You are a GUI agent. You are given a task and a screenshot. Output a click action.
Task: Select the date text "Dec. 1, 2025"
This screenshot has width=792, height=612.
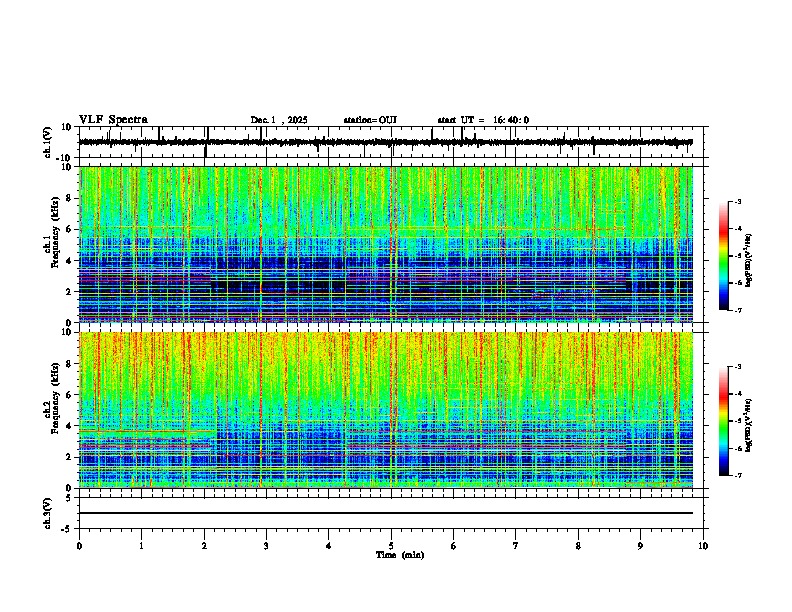279,120
